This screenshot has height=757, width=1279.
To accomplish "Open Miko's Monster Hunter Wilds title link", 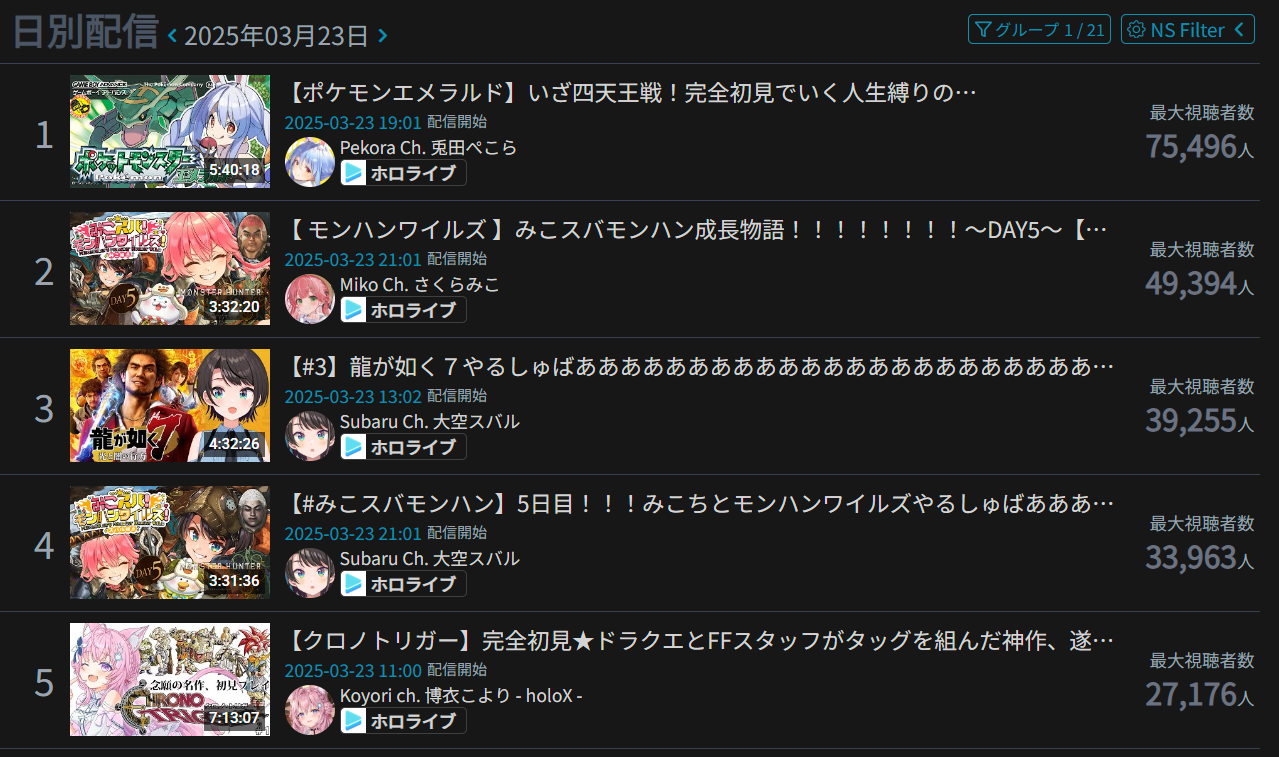I will tap(698, 231).
